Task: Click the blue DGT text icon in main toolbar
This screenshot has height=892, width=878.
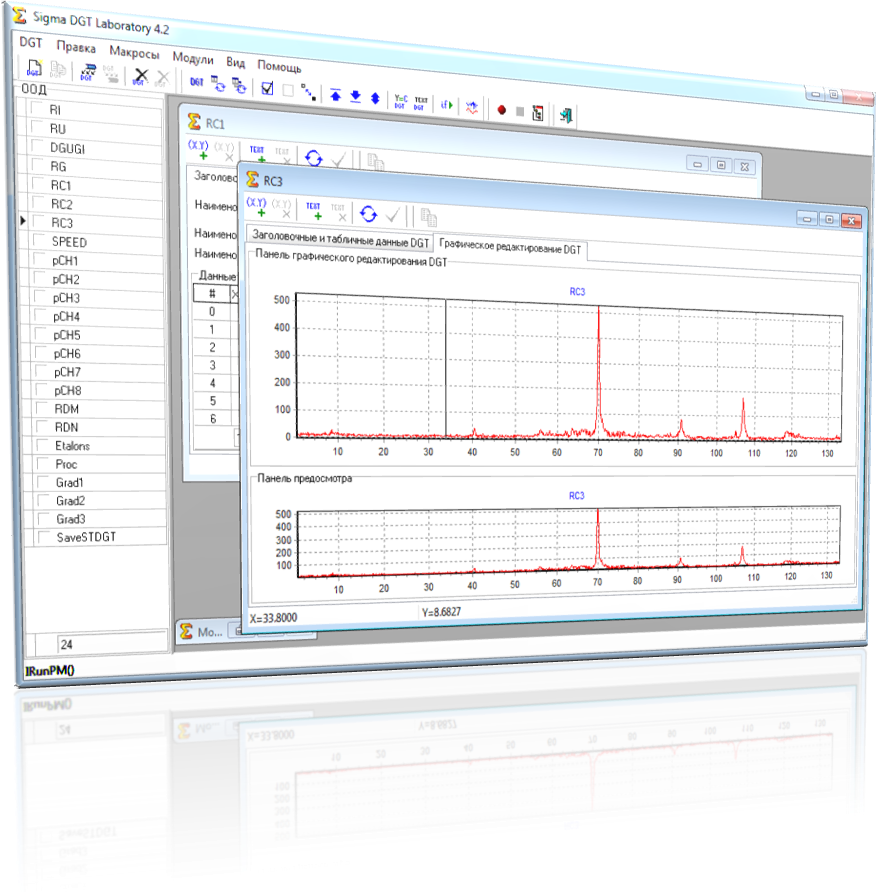Action: 196,82
